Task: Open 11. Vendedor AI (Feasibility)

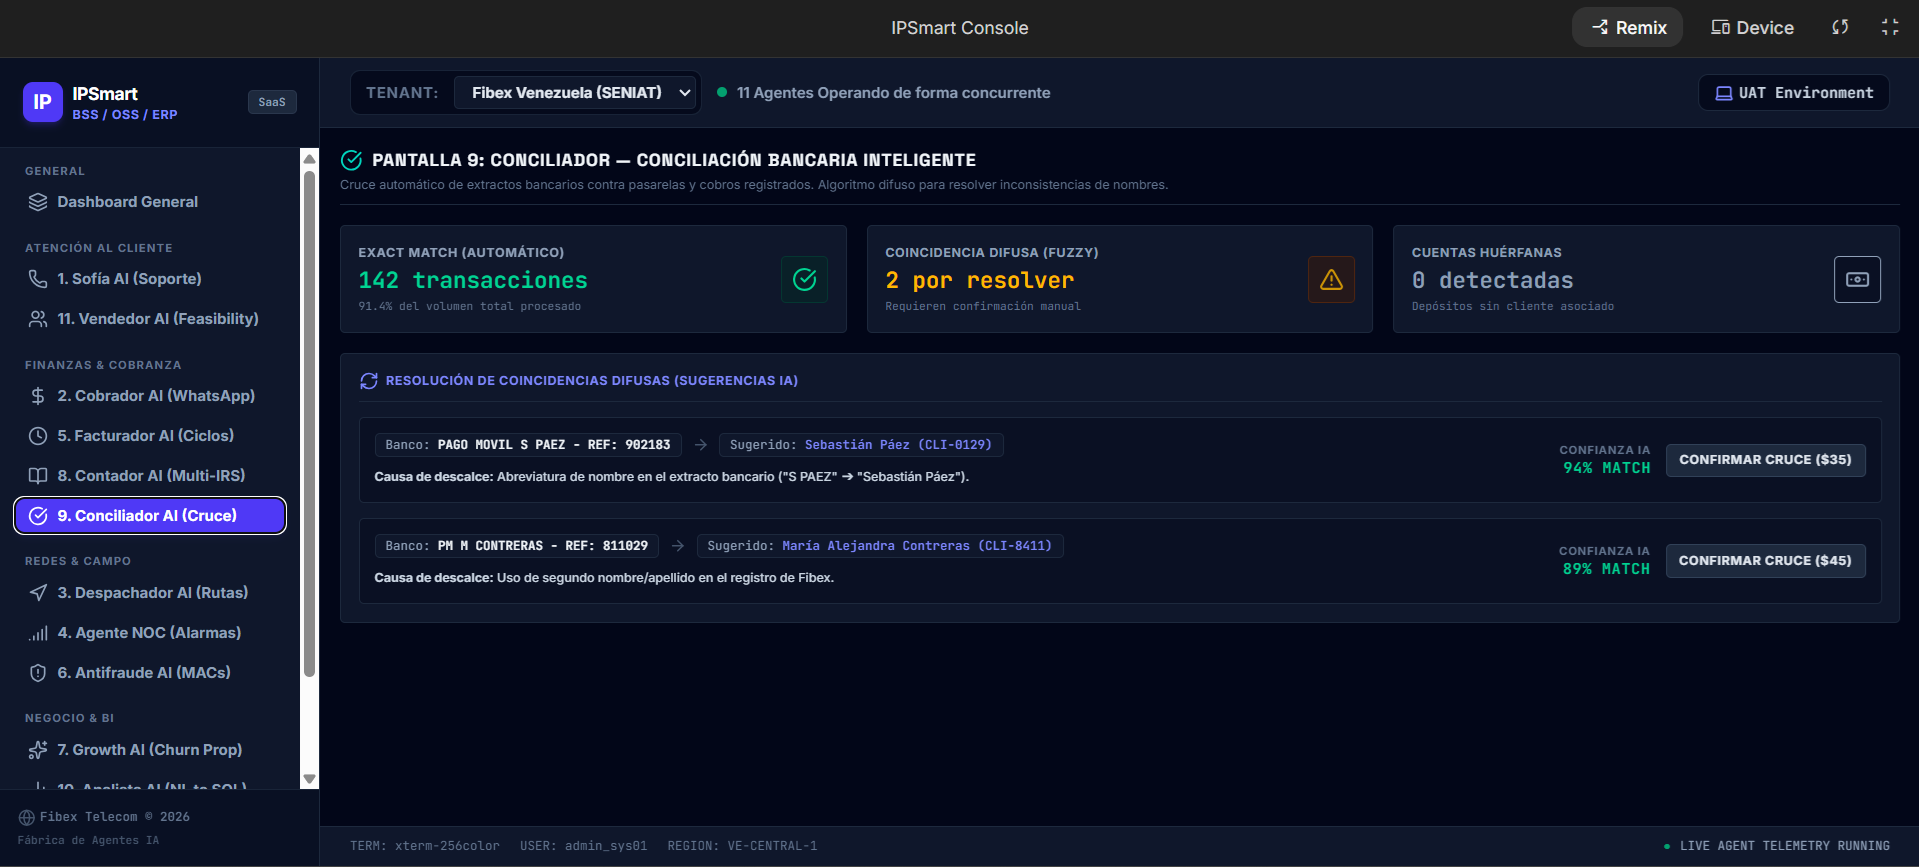Action: click(150, 319)
